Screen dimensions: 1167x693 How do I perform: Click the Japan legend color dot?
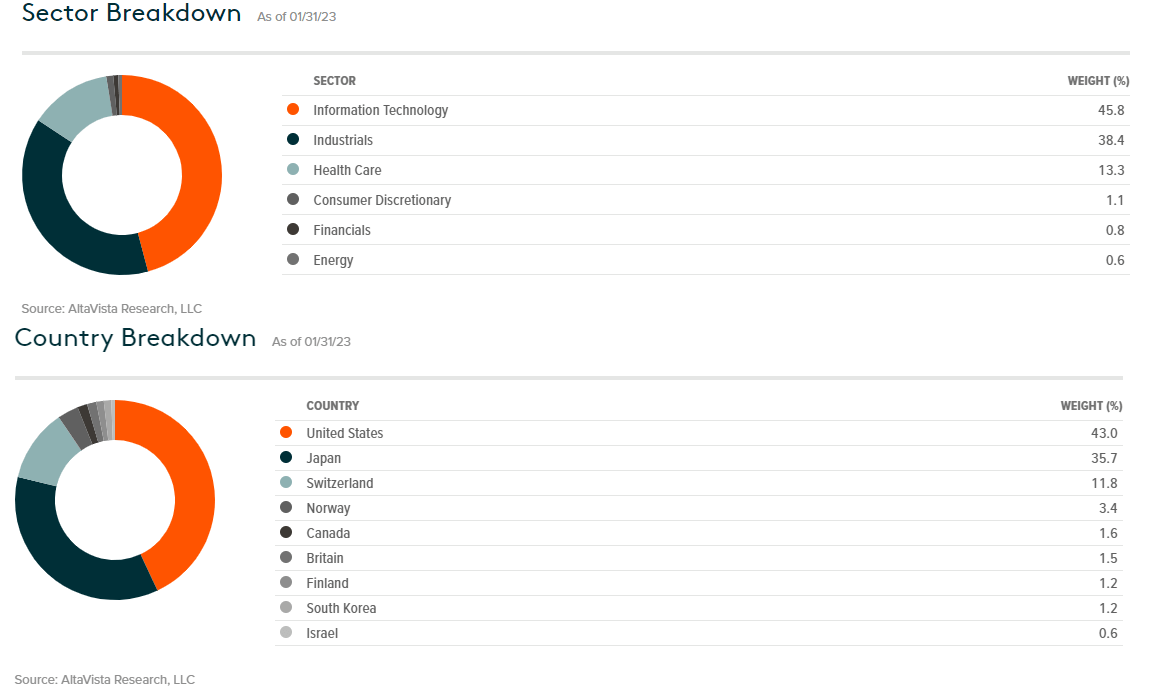pyautogui.click(x=286, y=458)
